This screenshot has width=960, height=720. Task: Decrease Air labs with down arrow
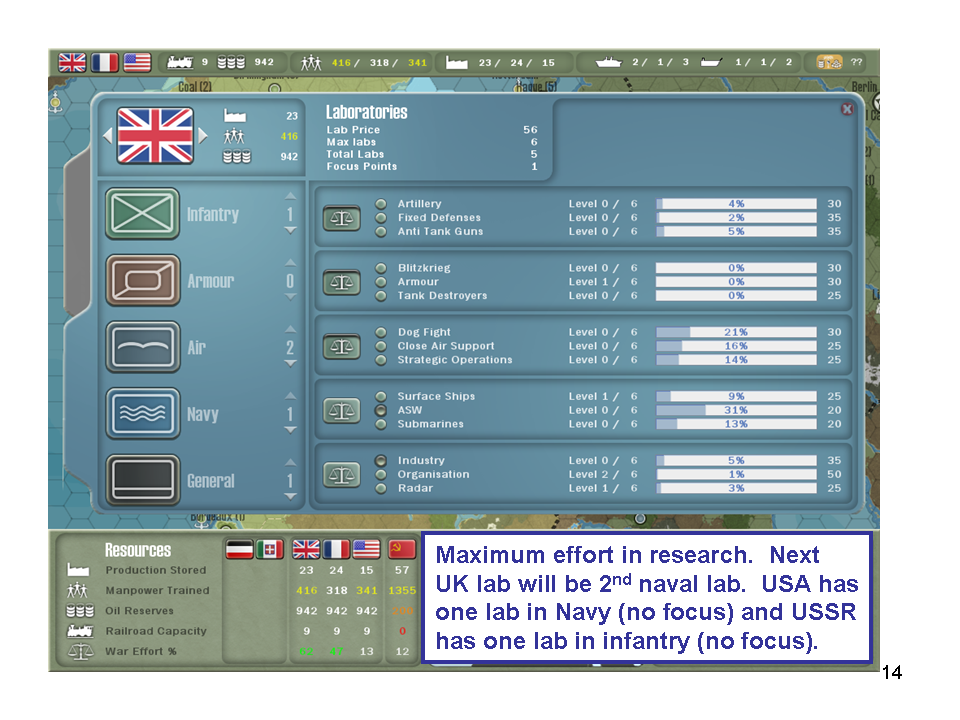(x=290, y=364)
